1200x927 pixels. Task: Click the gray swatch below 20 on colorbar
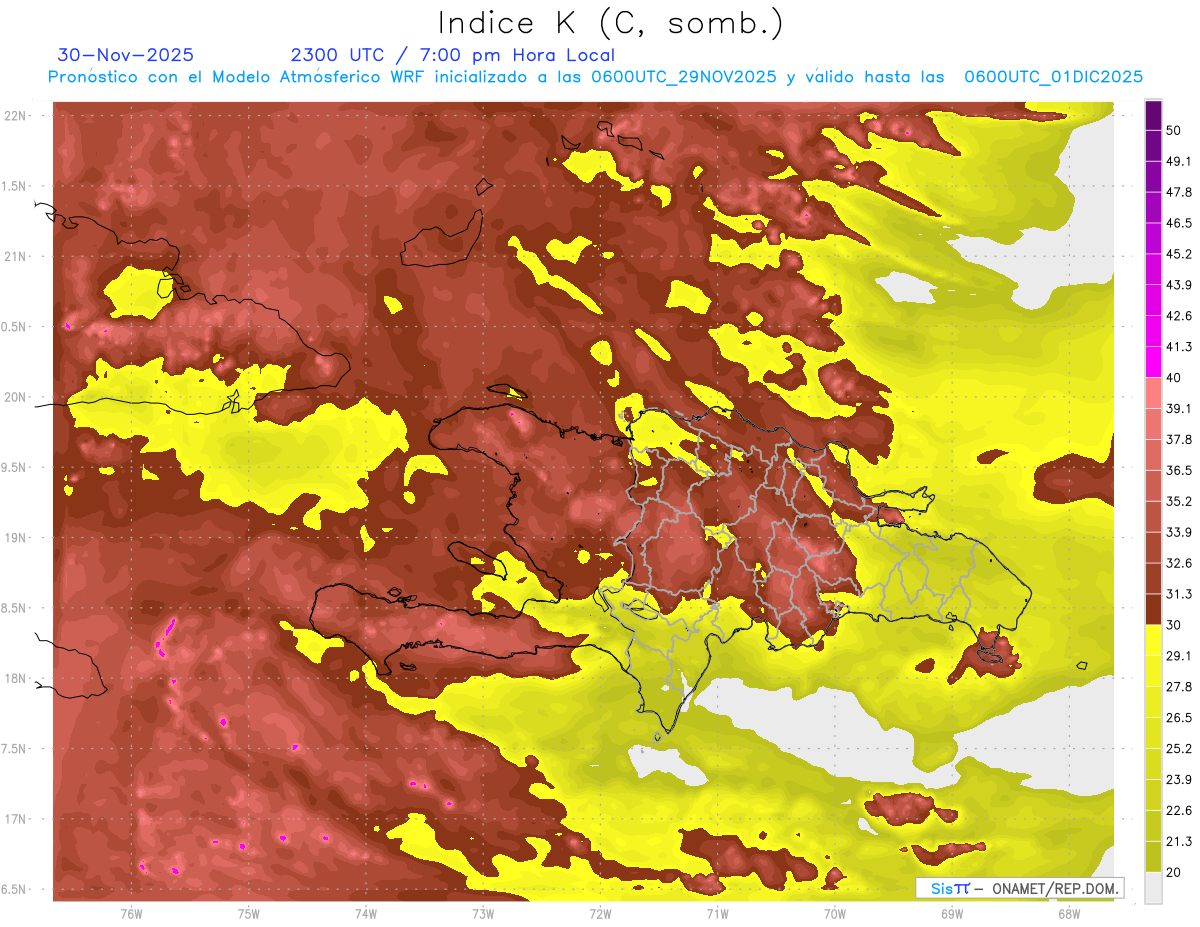click(1153, 888)
